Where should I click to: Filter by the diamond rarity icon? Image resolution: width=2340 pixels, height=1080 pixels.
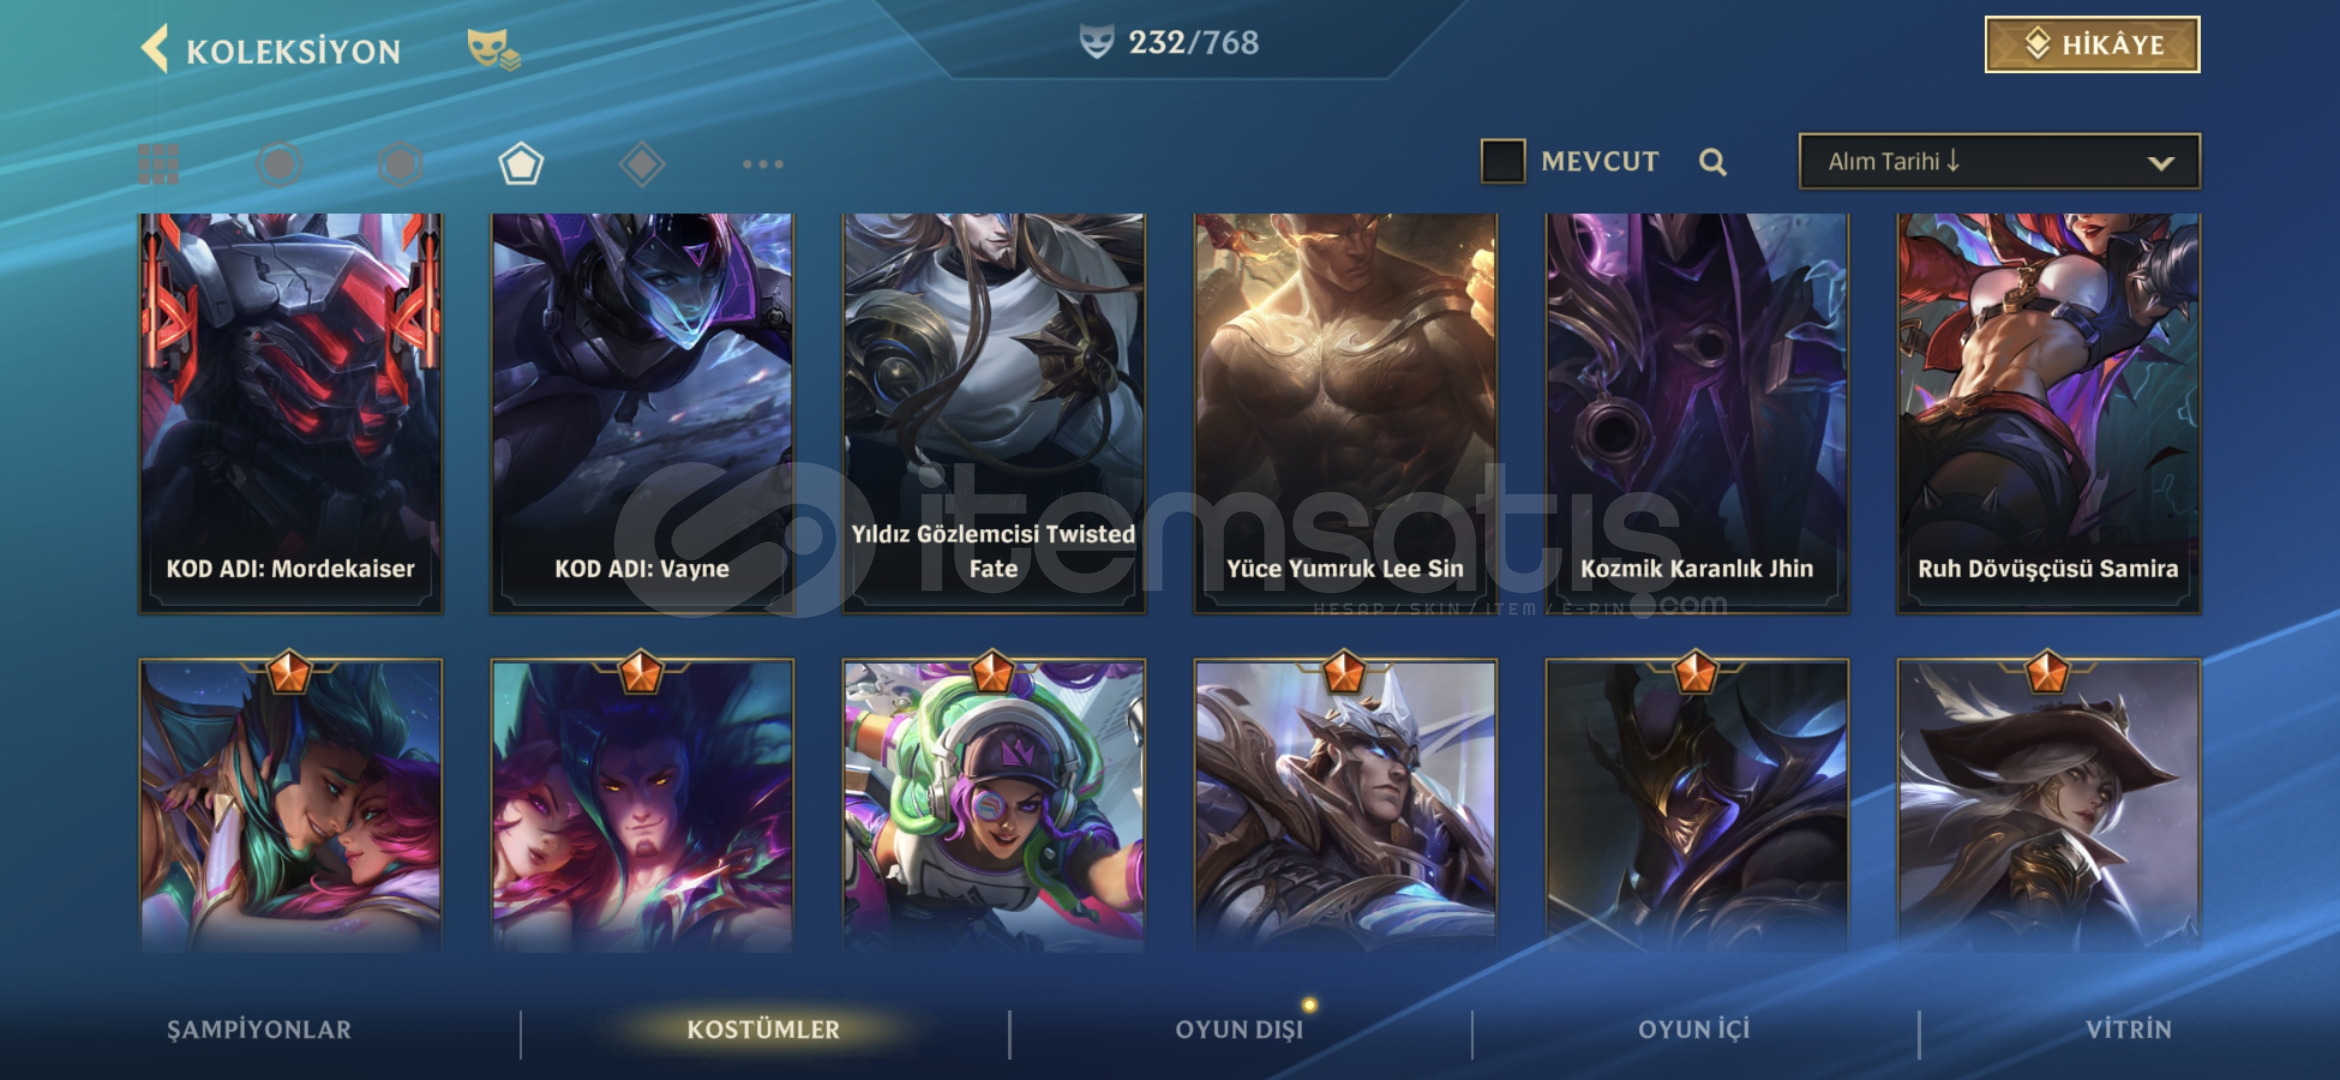pyautogui.click(x=642, y=164)
